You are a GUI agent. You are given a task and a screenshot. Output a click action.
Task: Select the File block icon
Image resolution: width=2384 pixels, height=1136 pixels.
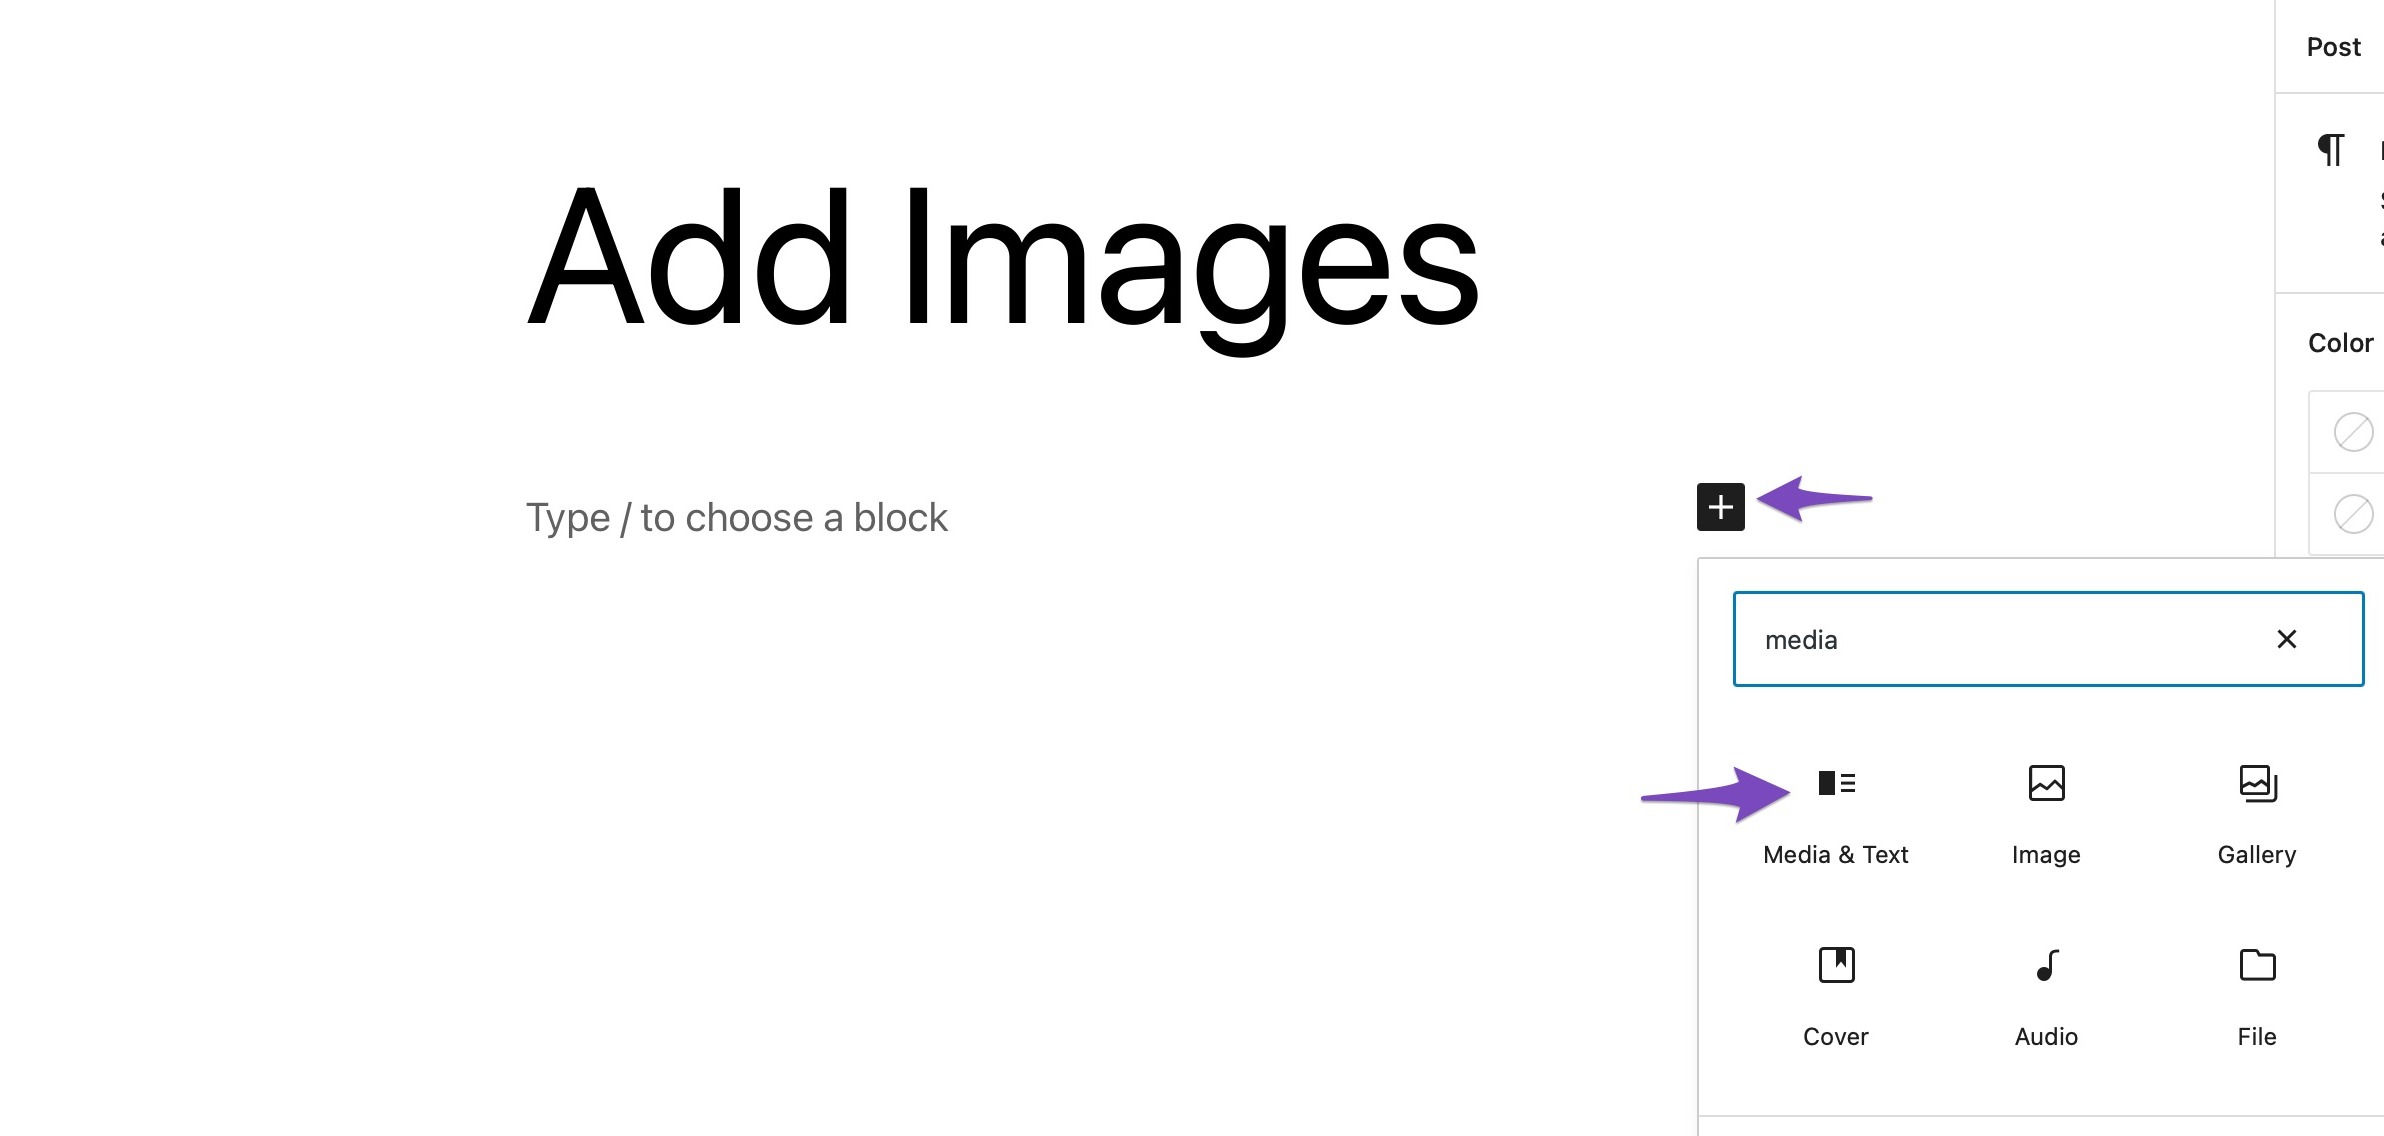[2256, 964]
